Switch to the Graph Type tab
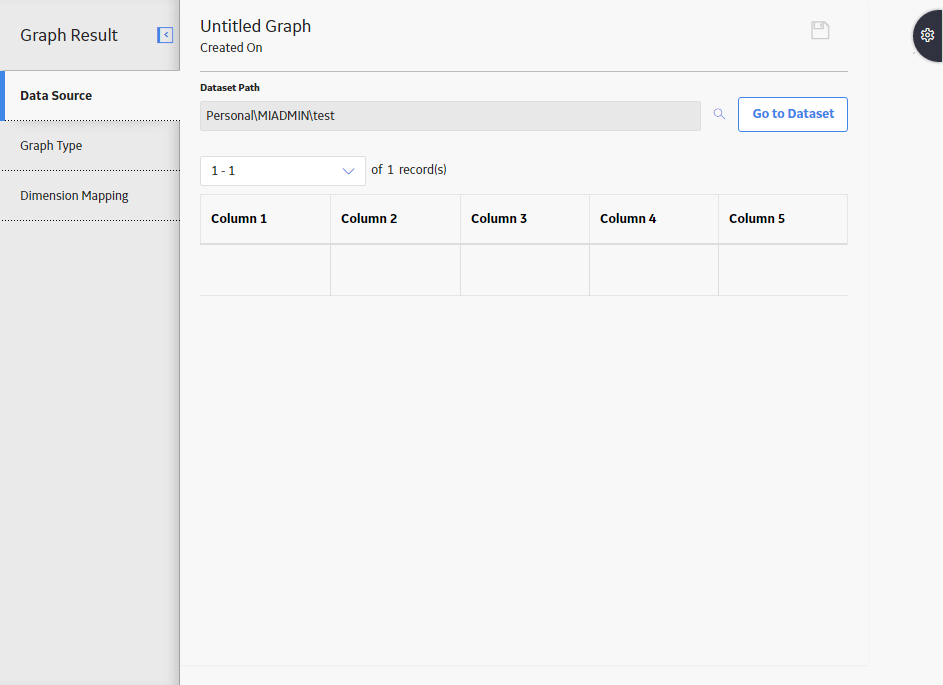Screen dimensions: 943x685 (x=91, y=146)
